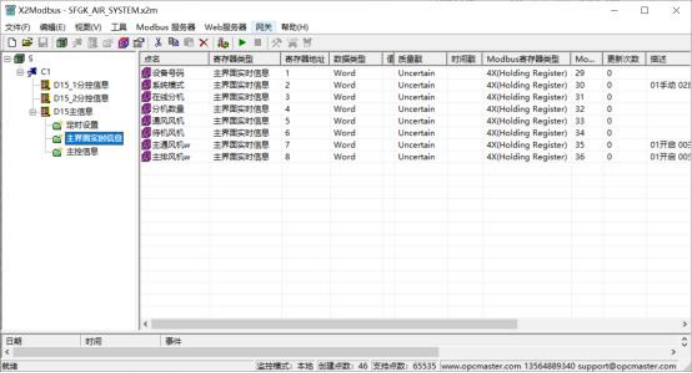692x373 pixels.
Task: Select the row with register address 7
Action: coord(415,145)
